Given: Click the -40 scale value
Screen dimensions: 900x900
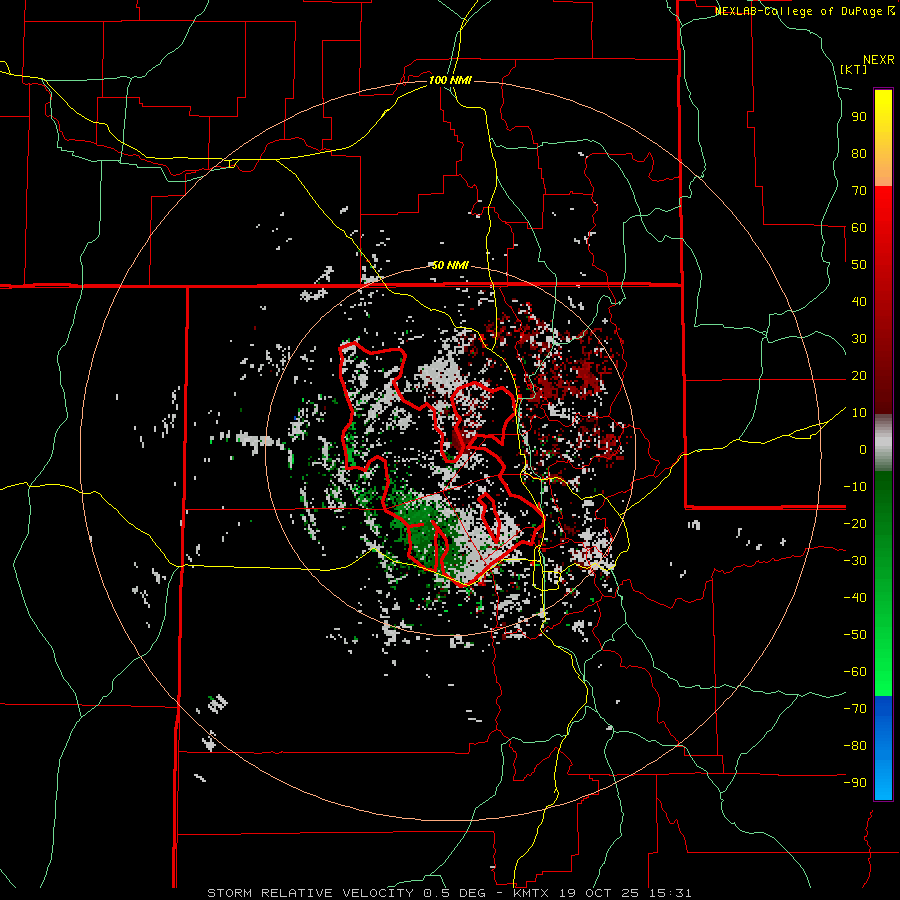Looking at the screenshot, I should coord(855,598).
